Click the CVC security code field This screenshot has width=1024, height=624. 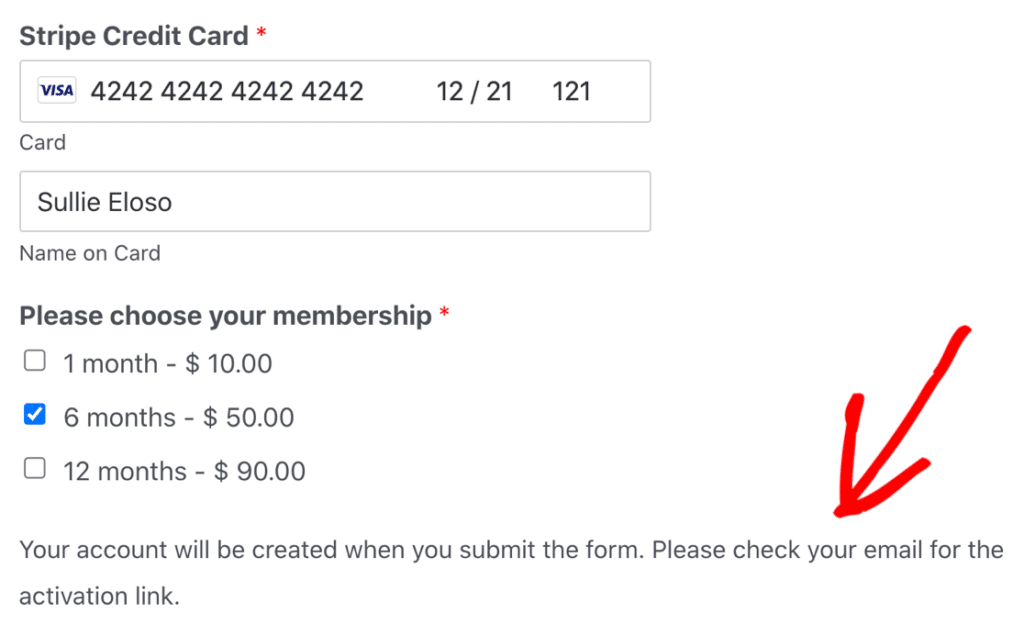tap(570, 90)
